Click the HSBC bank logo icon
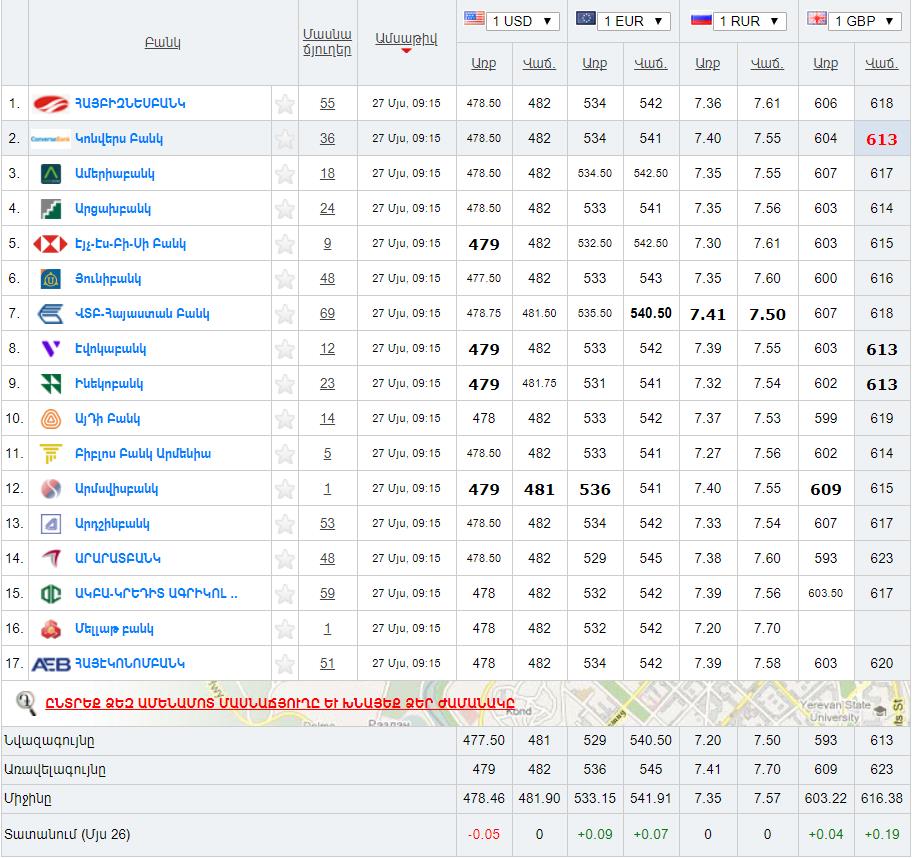 click(x=50, y=244)
